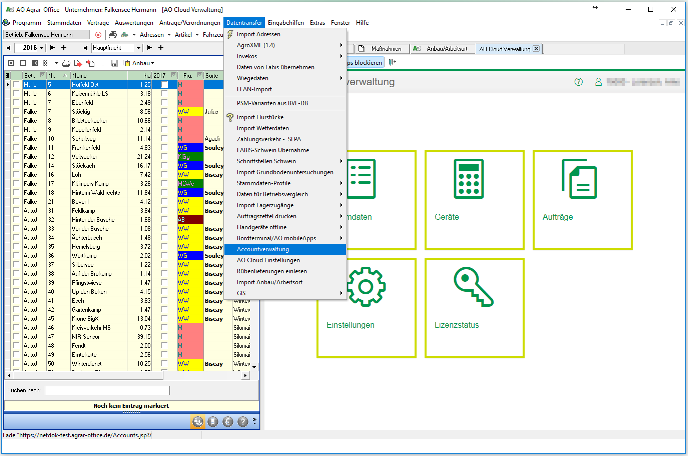Click the second round icon in the bottom bar
Viewport: 688px width, 456px height.
[213, 421]
